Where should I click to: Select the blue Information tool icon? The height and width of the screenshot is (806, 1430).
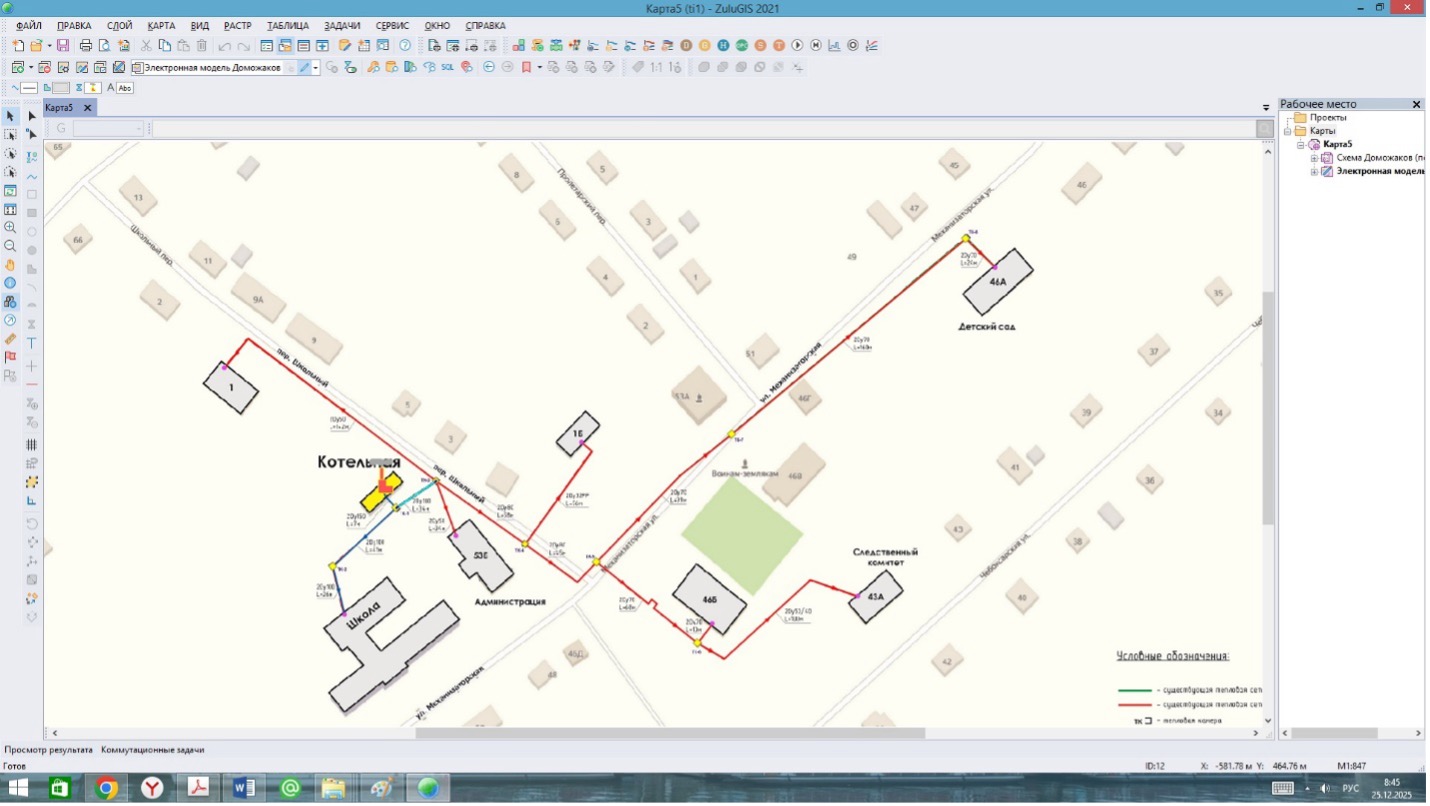[11, 283]
